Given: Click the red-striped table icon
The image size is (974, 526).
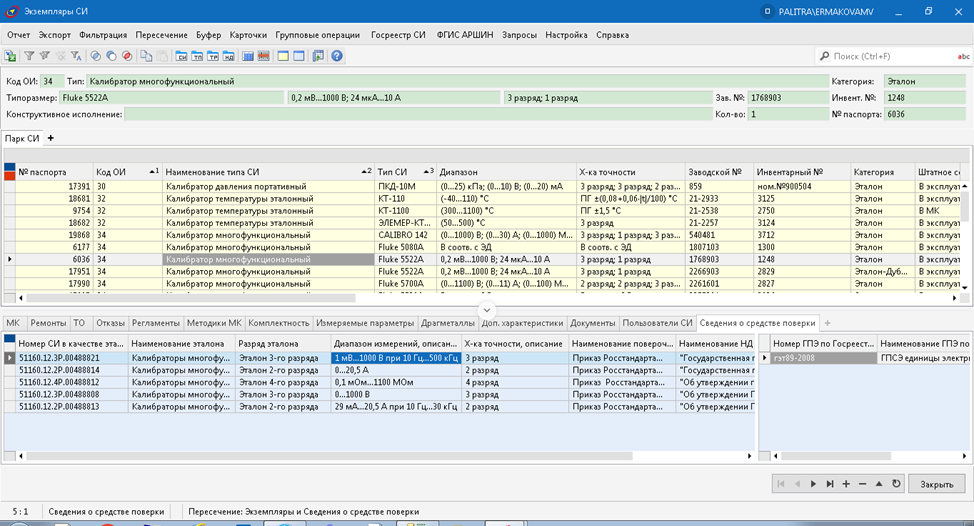Looking at the screenshot, I should pos(263,56).
